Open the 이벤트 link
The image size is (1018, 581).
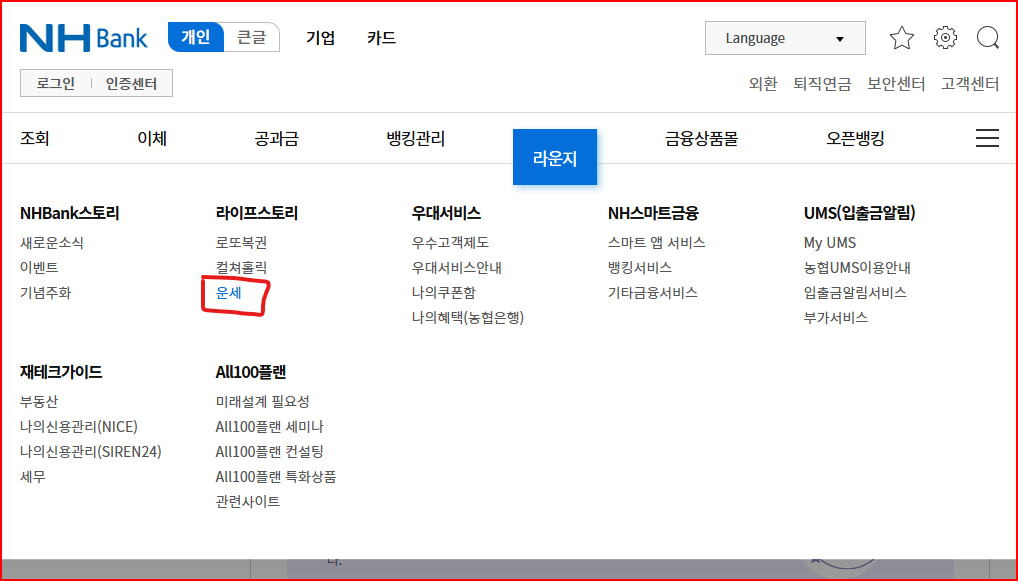pyautogui.click(x=39, y=267)
